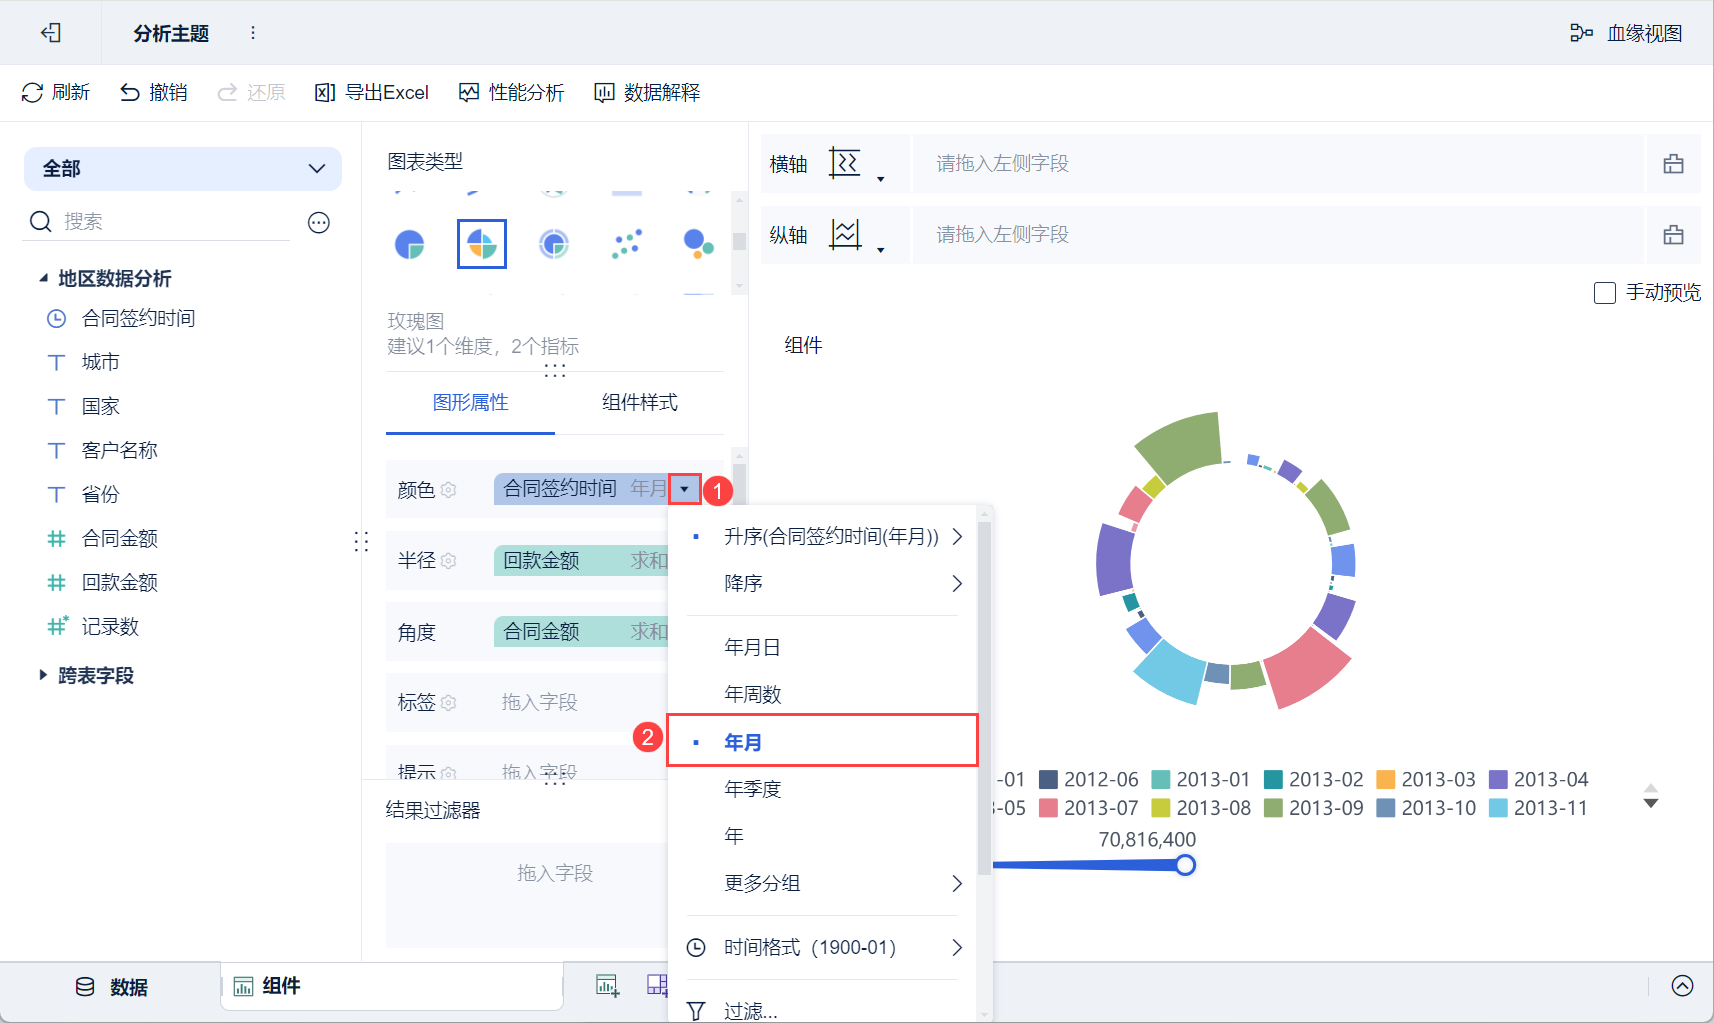Expand the 跨表字段 tree group
The height and width of the screenshot is (1023, 1714).
(43, 675)
